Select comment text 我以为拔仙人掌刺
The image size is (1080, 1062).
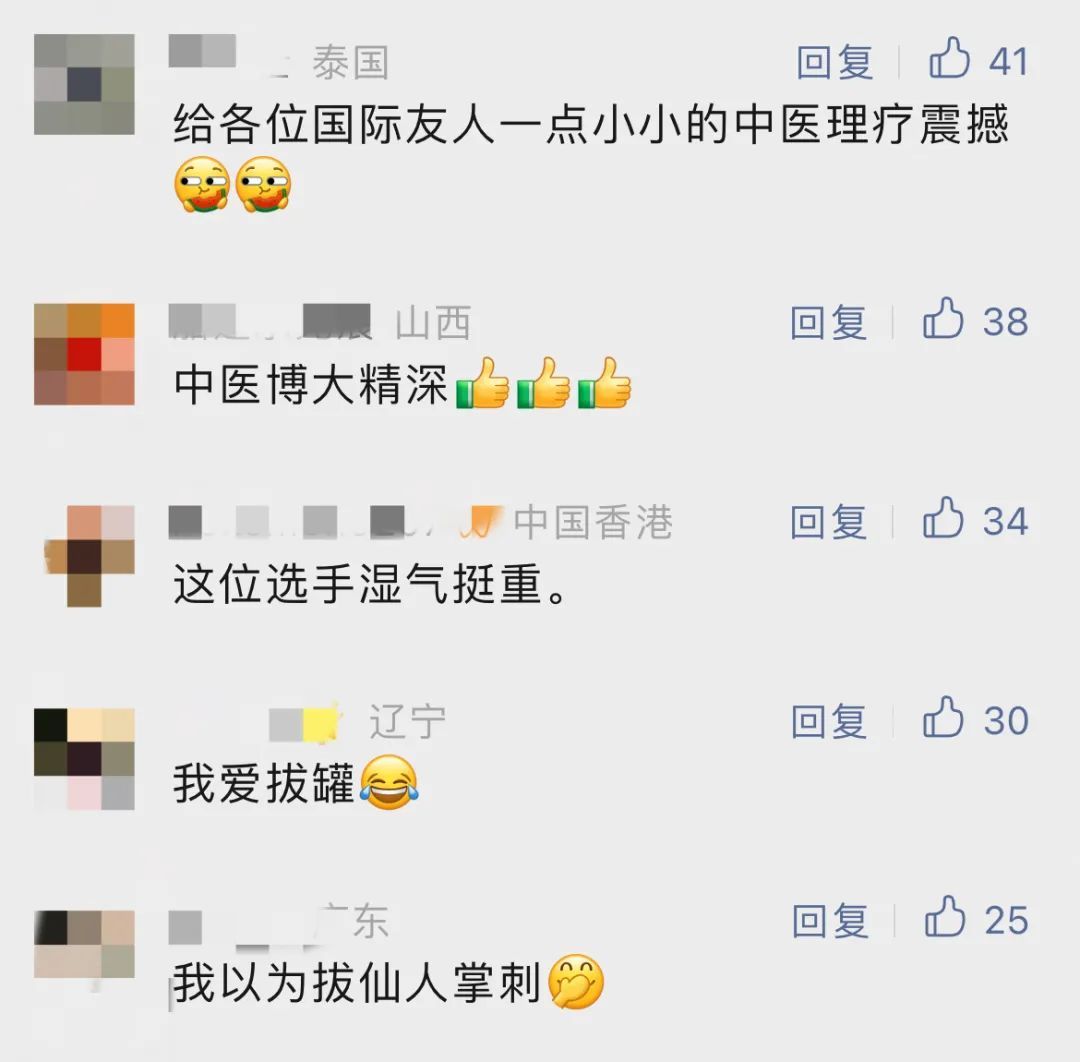click(357, 983)
